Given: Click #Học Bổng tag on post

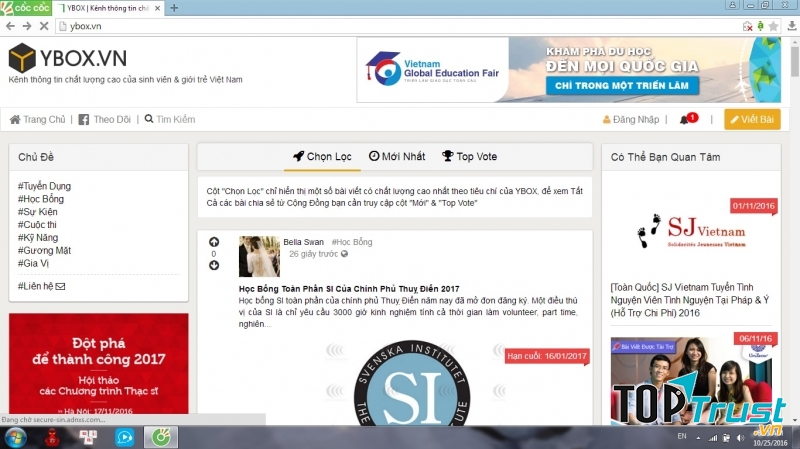Looking at the screenshot, I should click(352, 242).
